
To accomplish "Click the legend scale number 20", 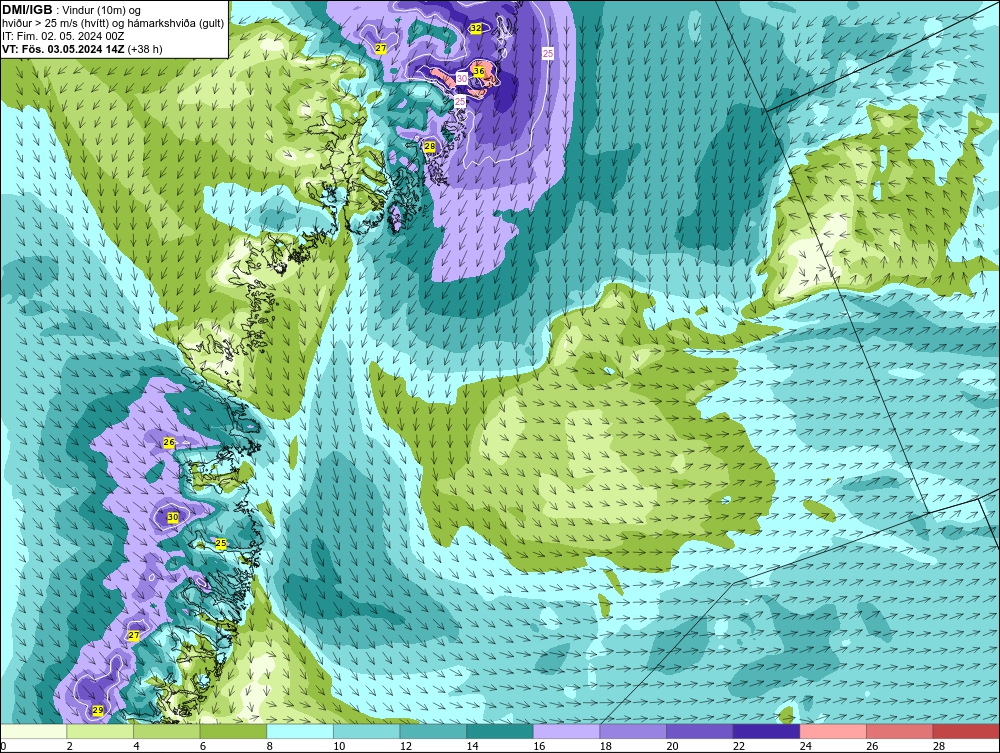I will [x=672, y=746].
